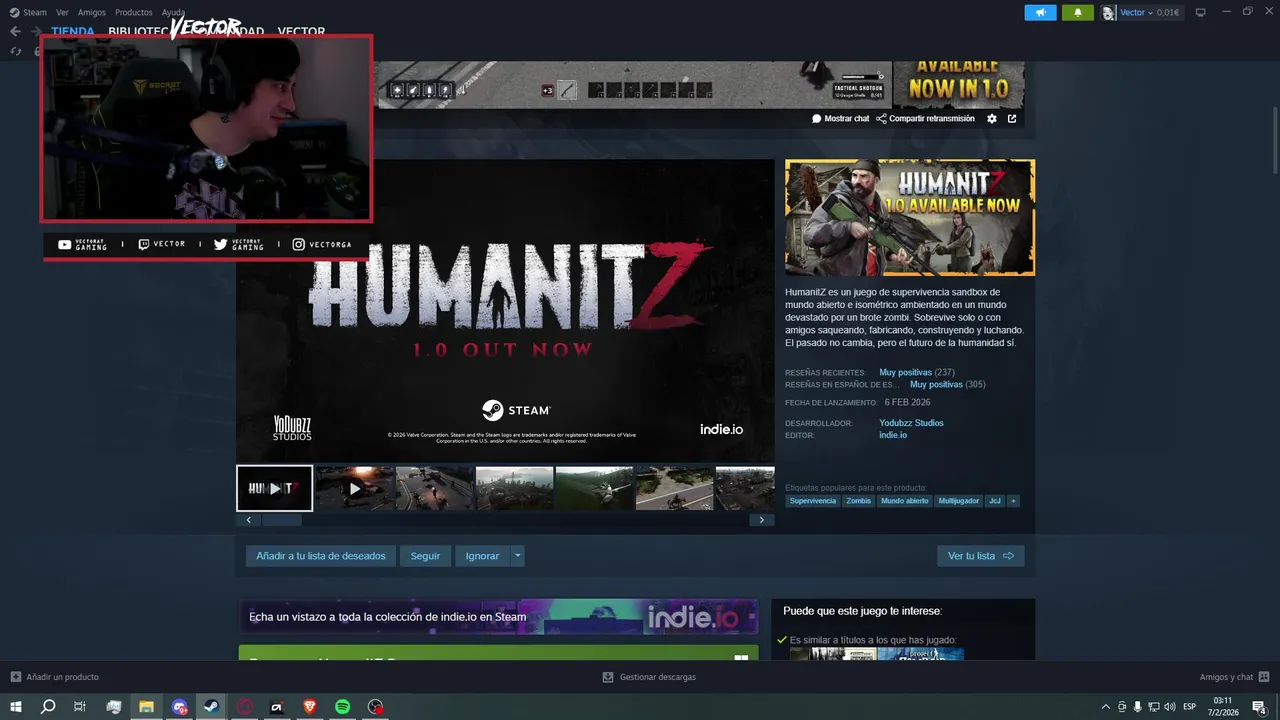Play the trailer video thumbnail
Image resolution: width=1280 pixels, height=720 pixels.
pyautogui.click(x=354, y=488)
